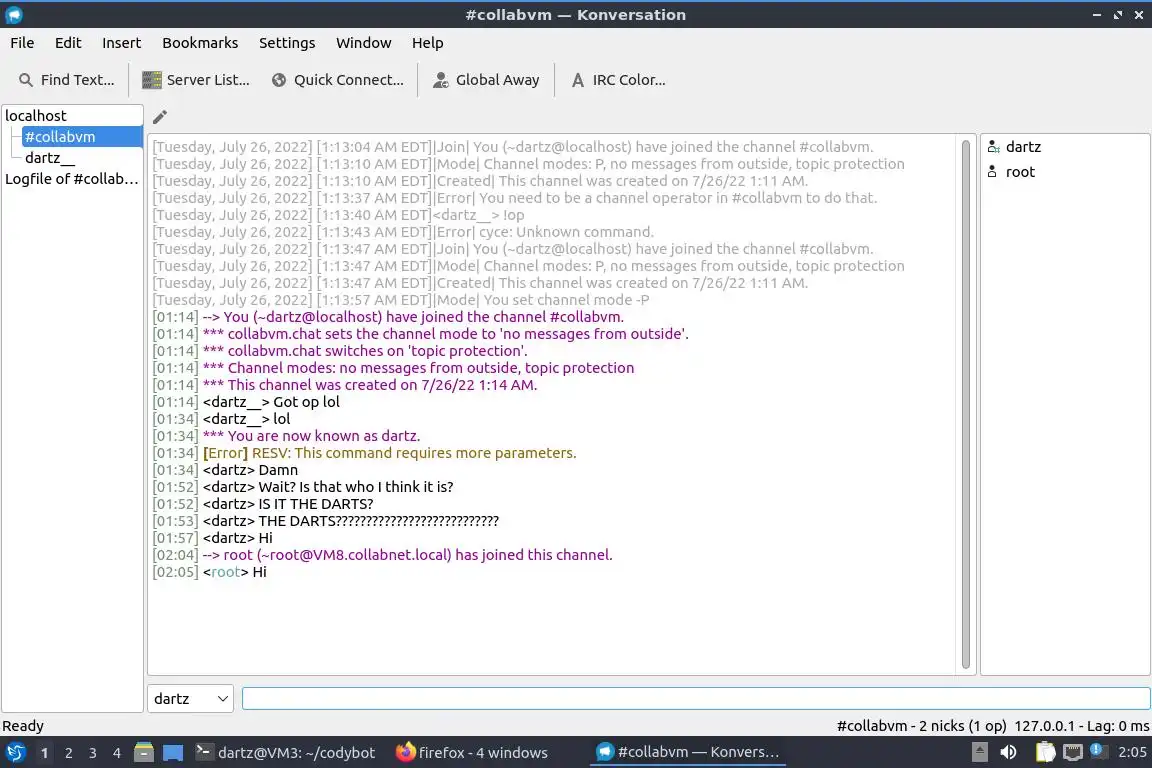
Task: Switch to the dartz@VM3 terminal window
Action: (x=286, y=753)
